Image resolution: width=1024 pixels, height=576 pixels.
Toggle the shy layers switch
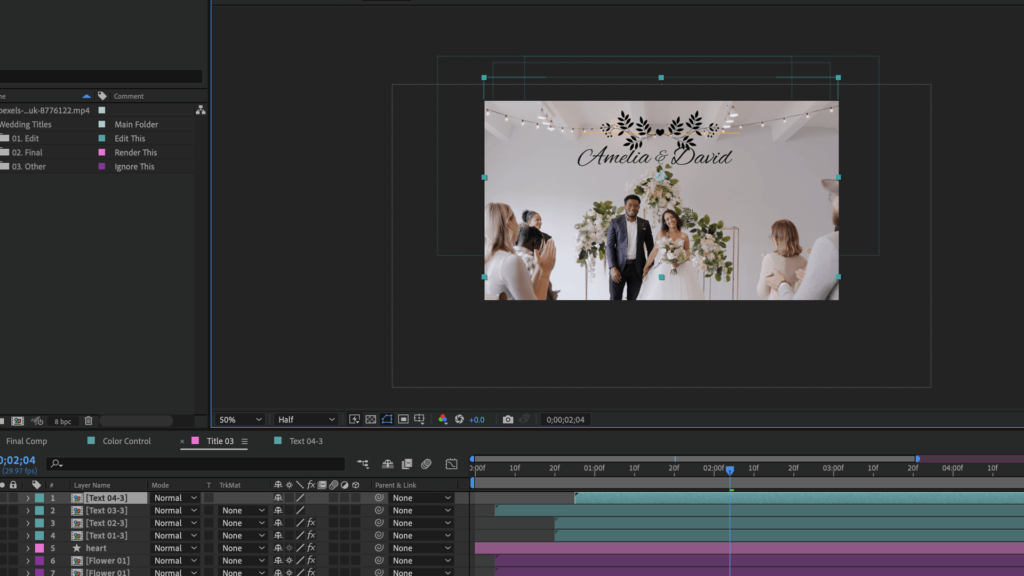tap(388, 465)
